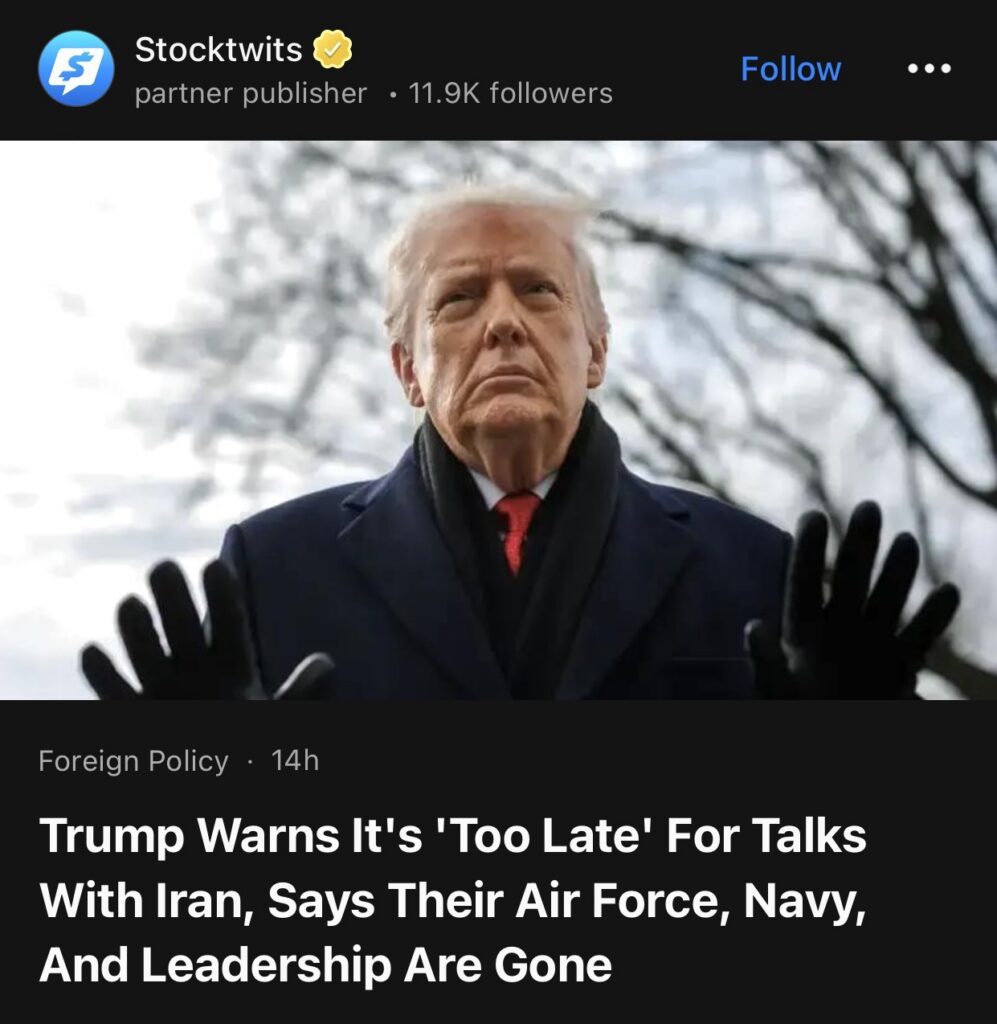Click the 14h timestamp

point(295,760)
